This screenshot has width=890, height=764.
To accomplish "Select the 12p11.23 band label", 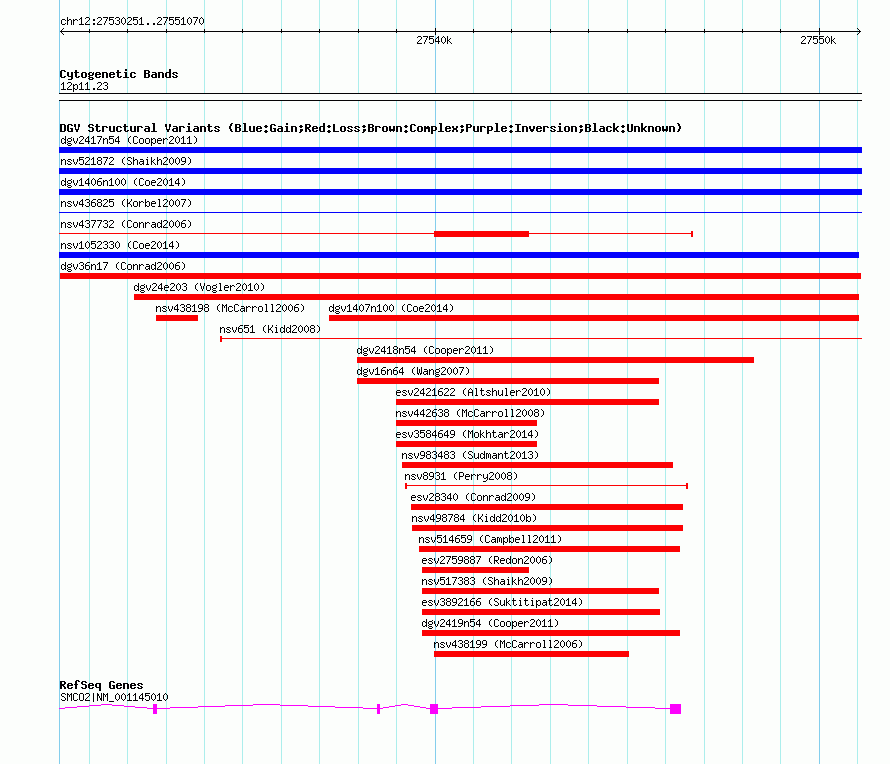I will point(84,86).
